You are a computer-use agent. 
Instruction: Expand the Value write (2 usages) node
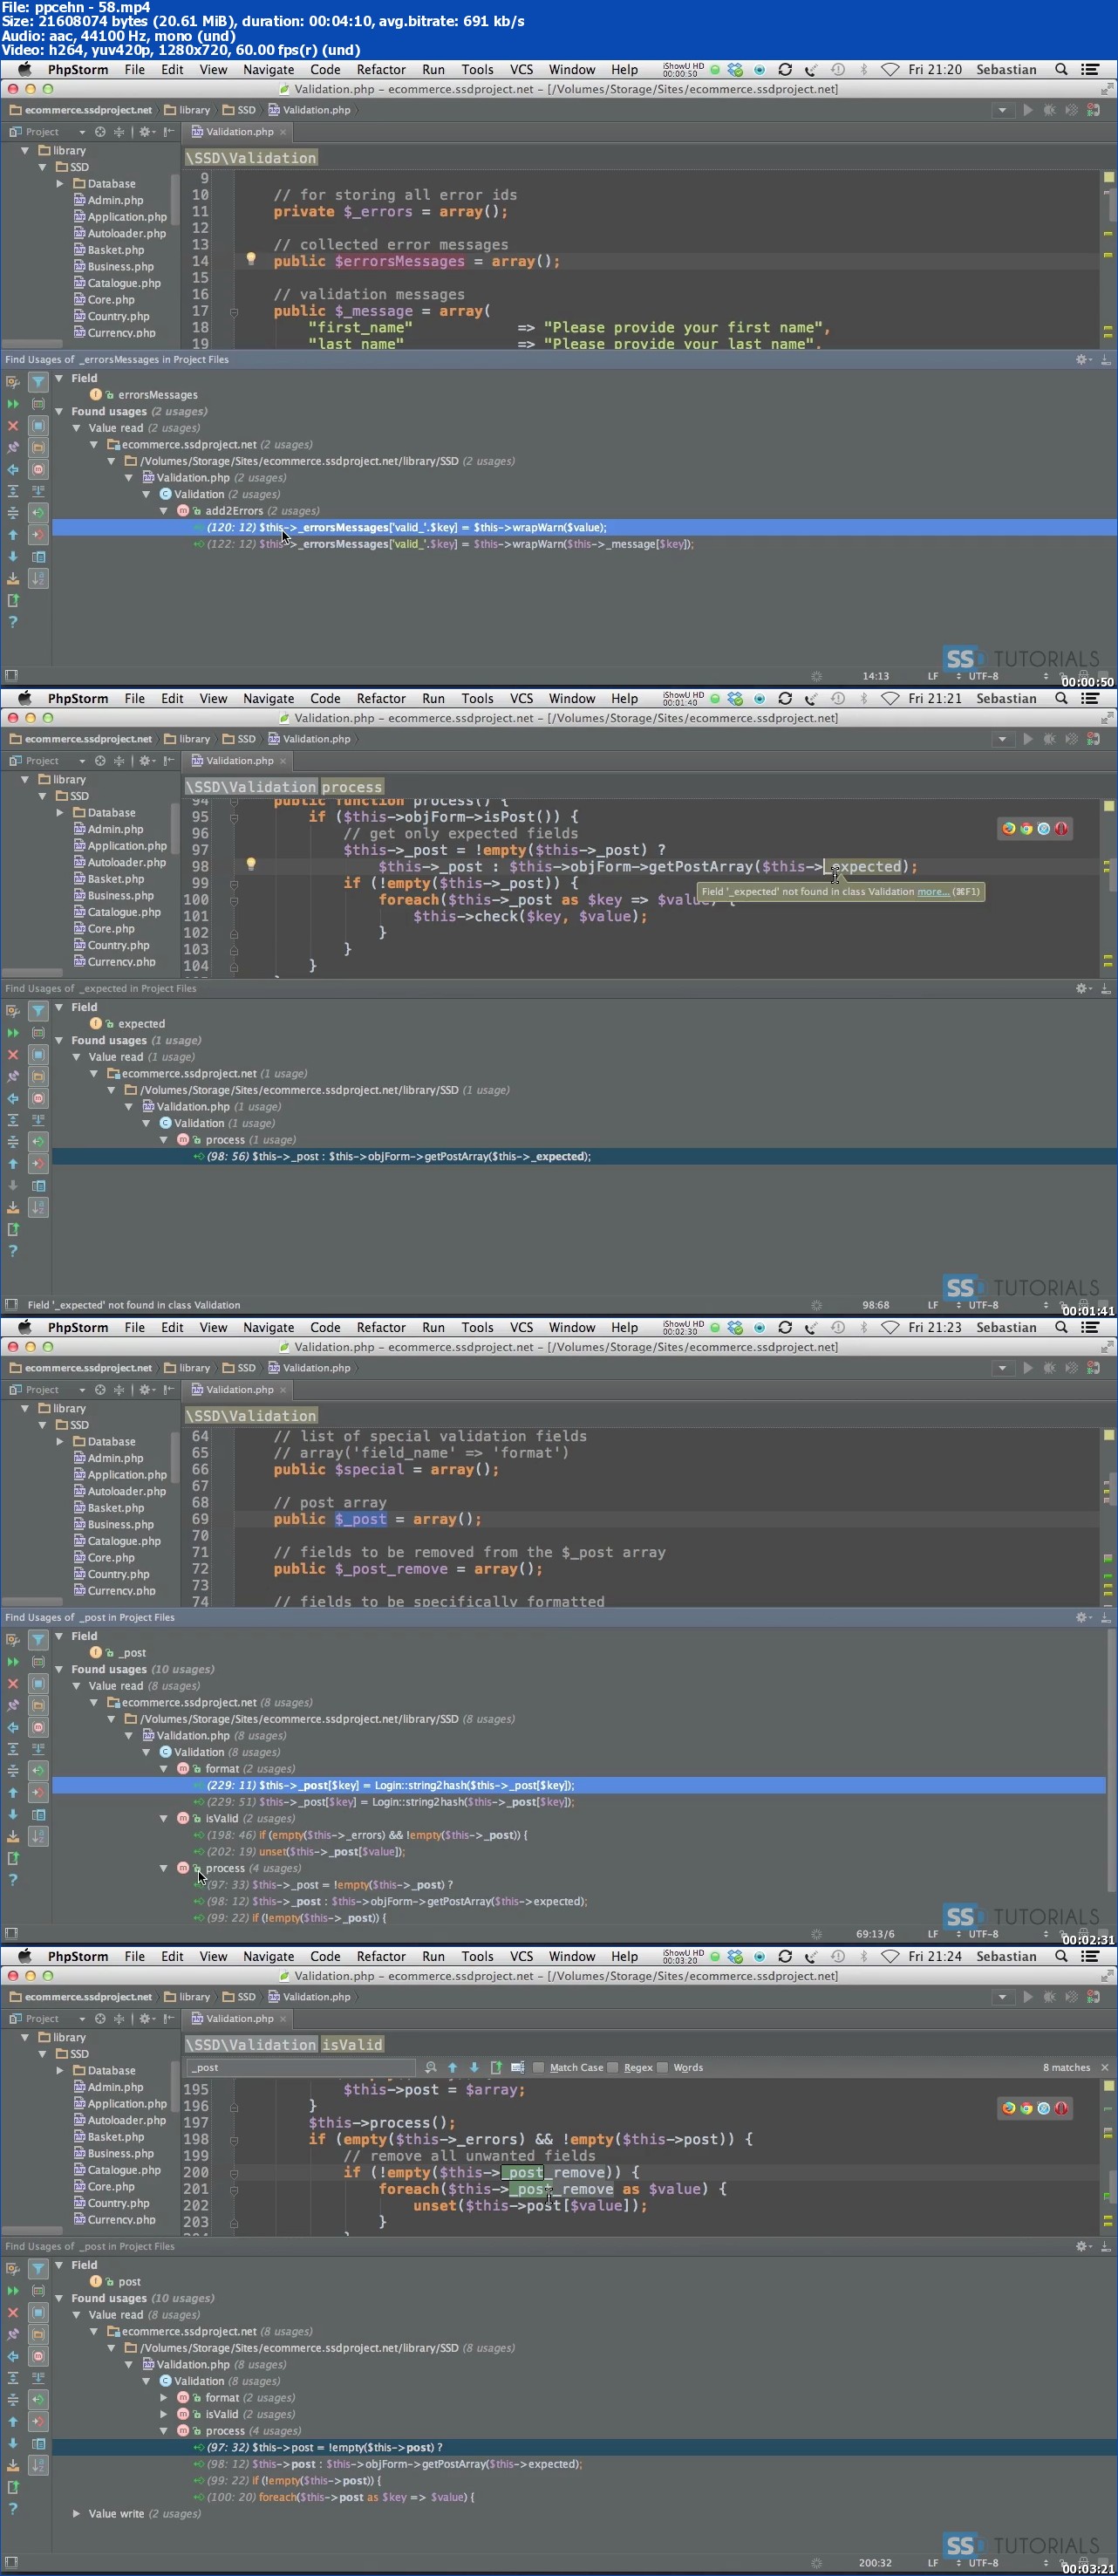(77, 2513)
